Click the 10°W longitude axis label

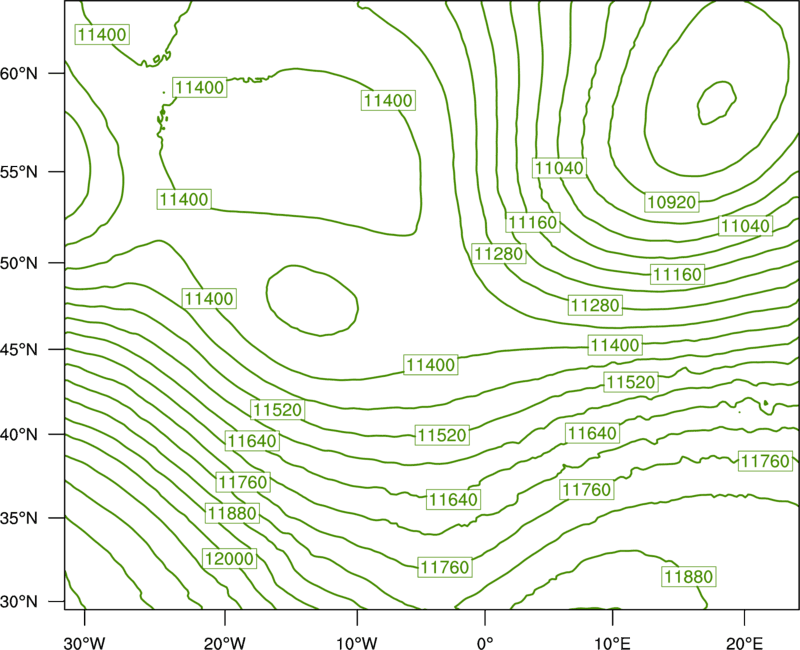tap(357, 643)
